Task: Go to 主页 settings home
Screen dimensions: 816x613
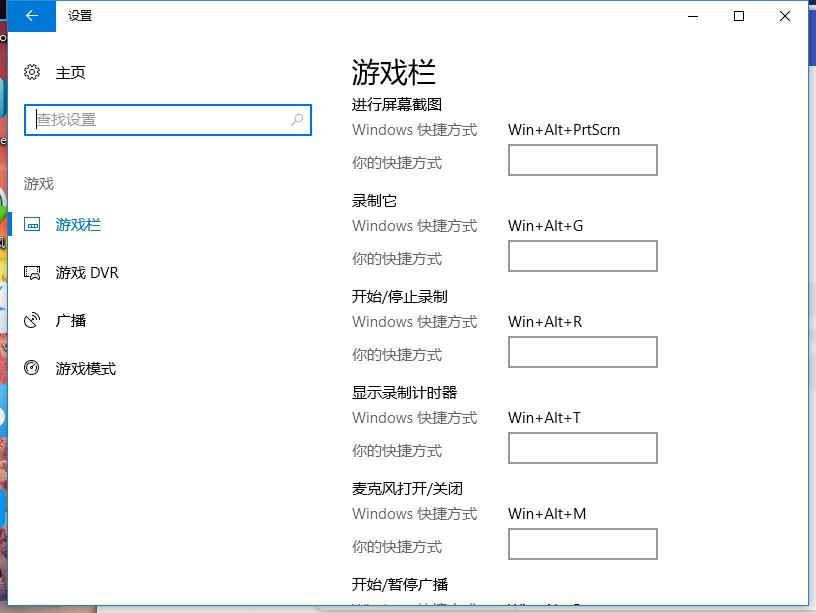Action: tap(70, 72)
